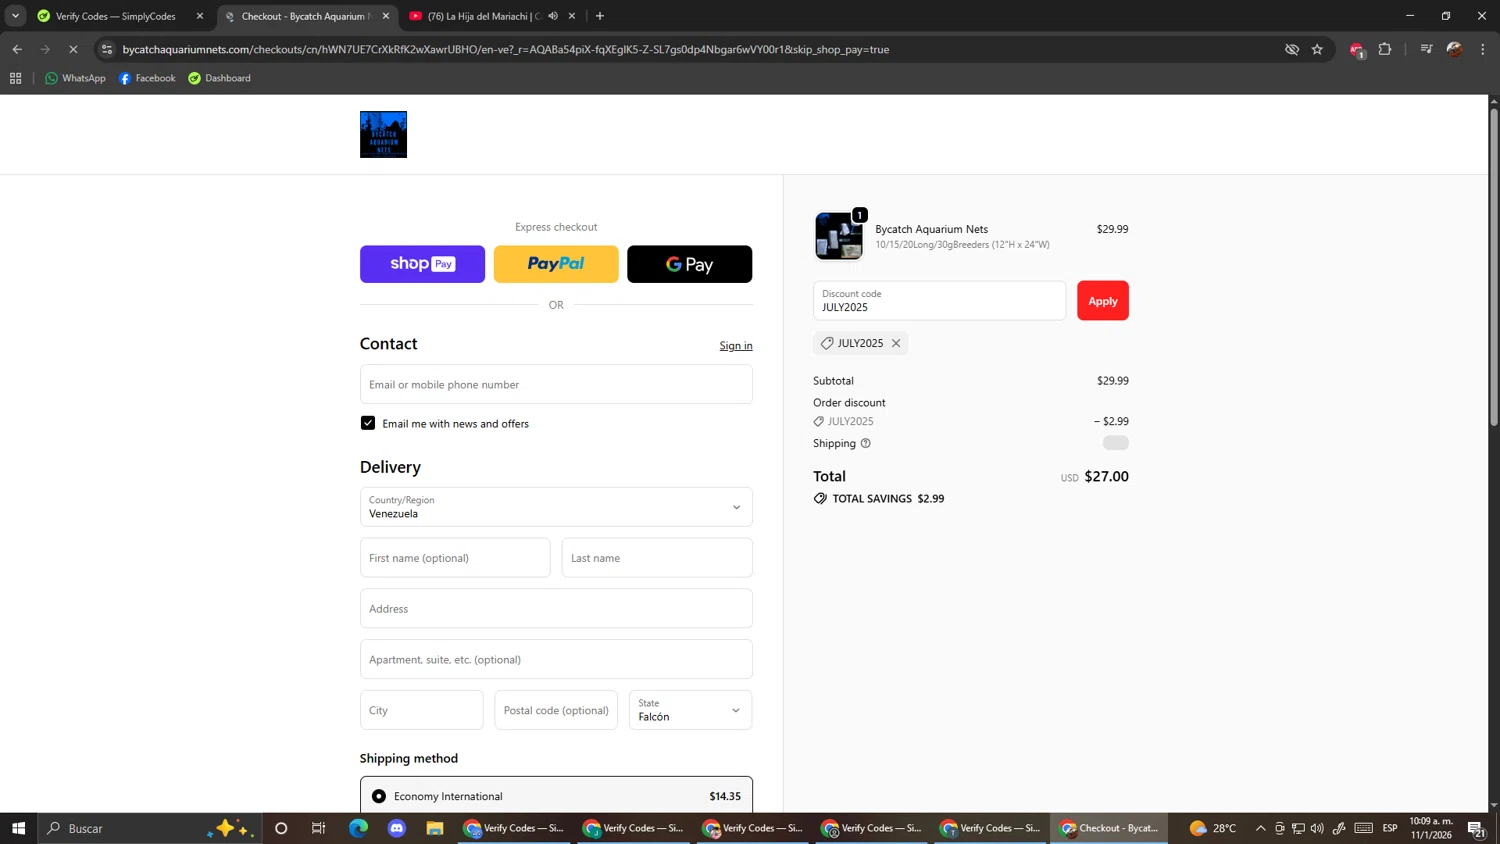Focus the Postal code field

556,710
